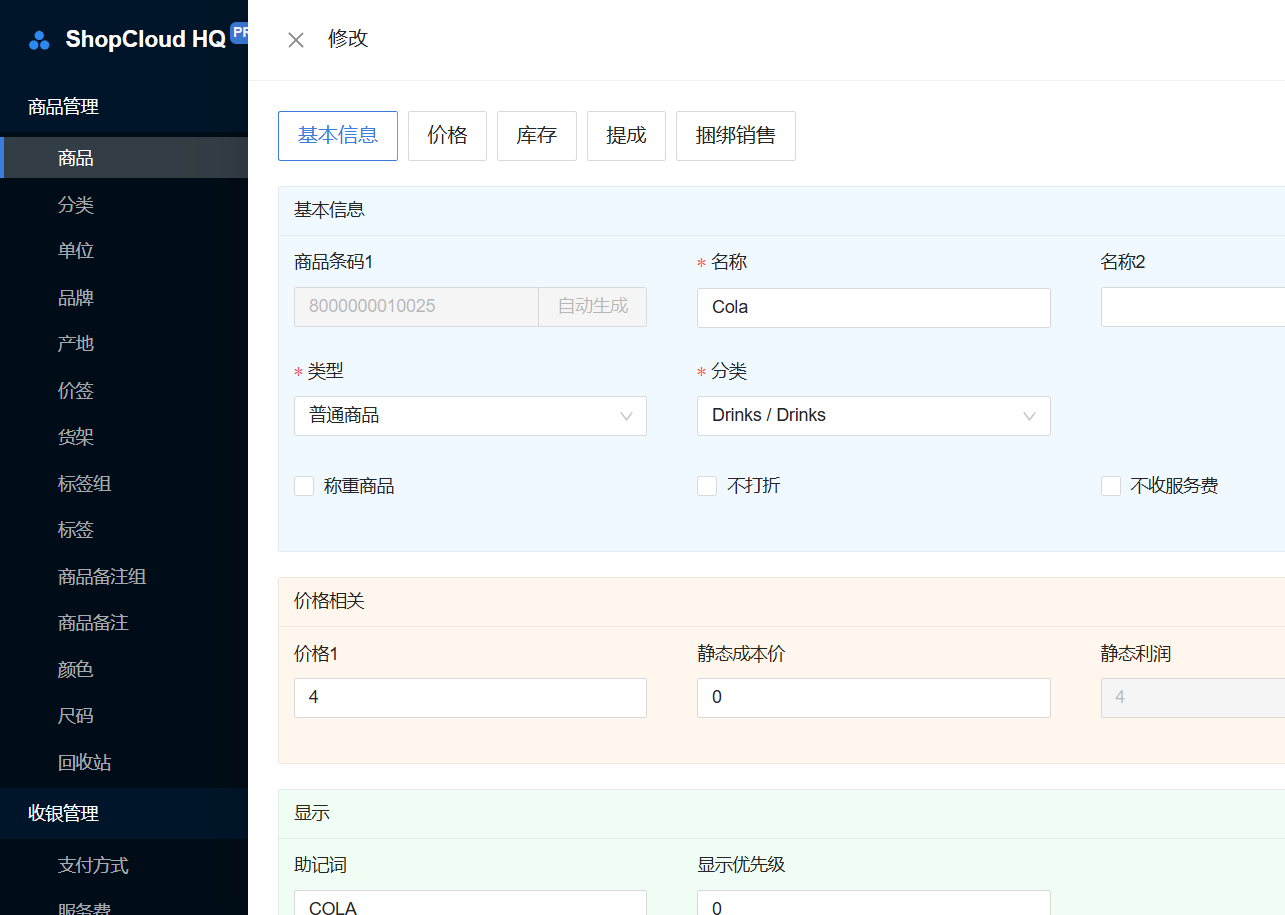This screenshot has width=1285, height=915.
Task: Enable the 称重商品 checkbox
Action: [x=304, y=487]
